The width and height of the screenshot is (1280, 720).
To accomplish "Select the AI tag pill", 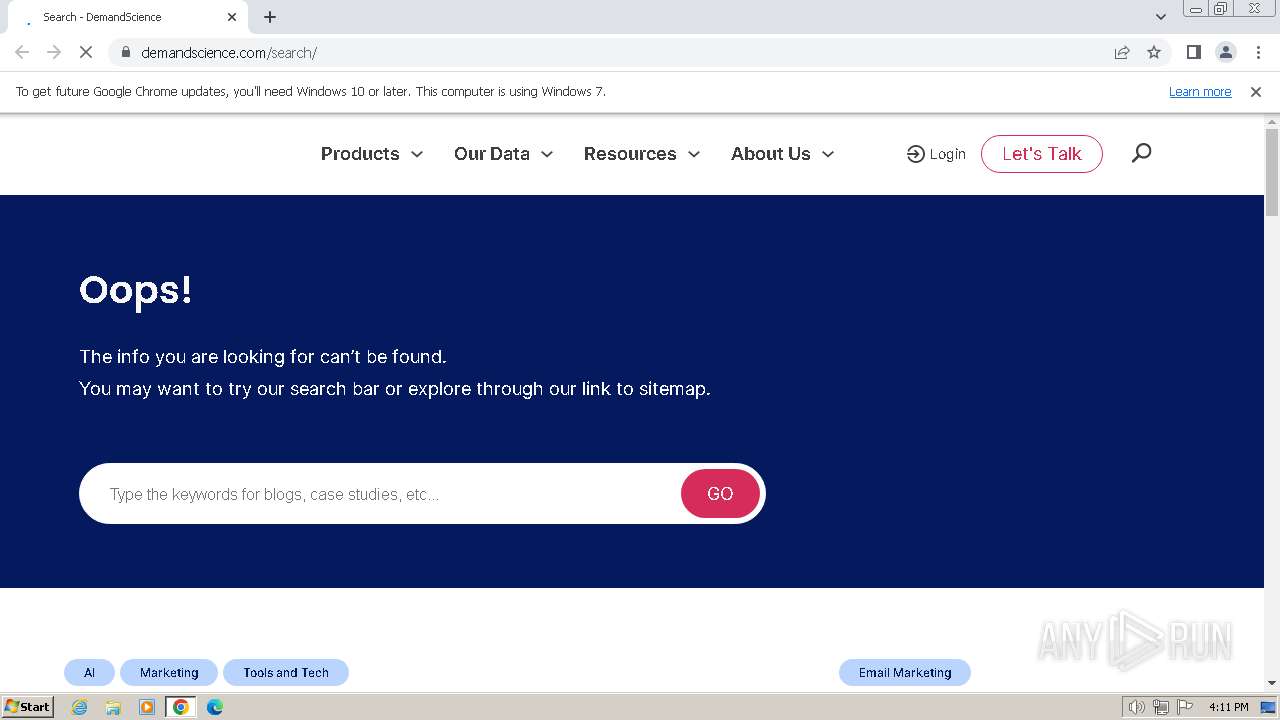I will (89, 672).
